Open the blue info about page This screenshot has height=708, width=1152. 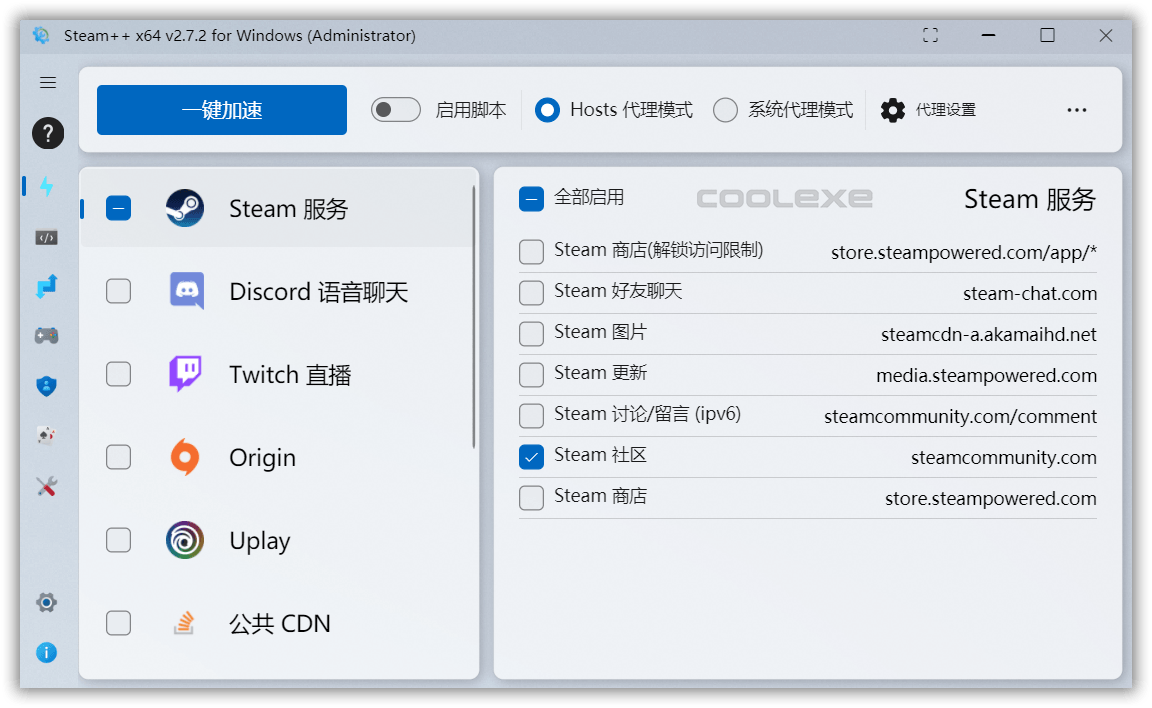pyautogui.click(x=46, y=653)
